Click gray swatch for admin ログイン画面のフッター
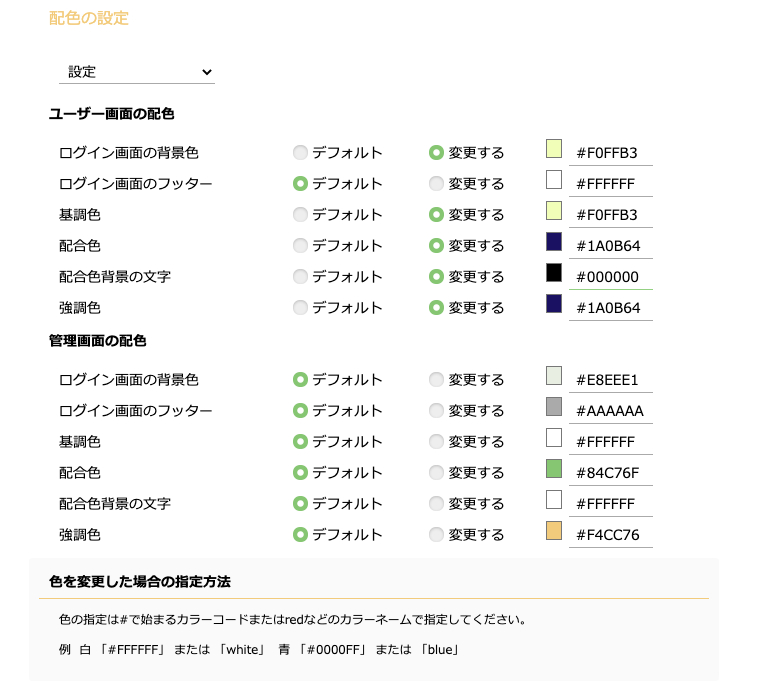This screenshot has width=767, height=693. (554, 406)
